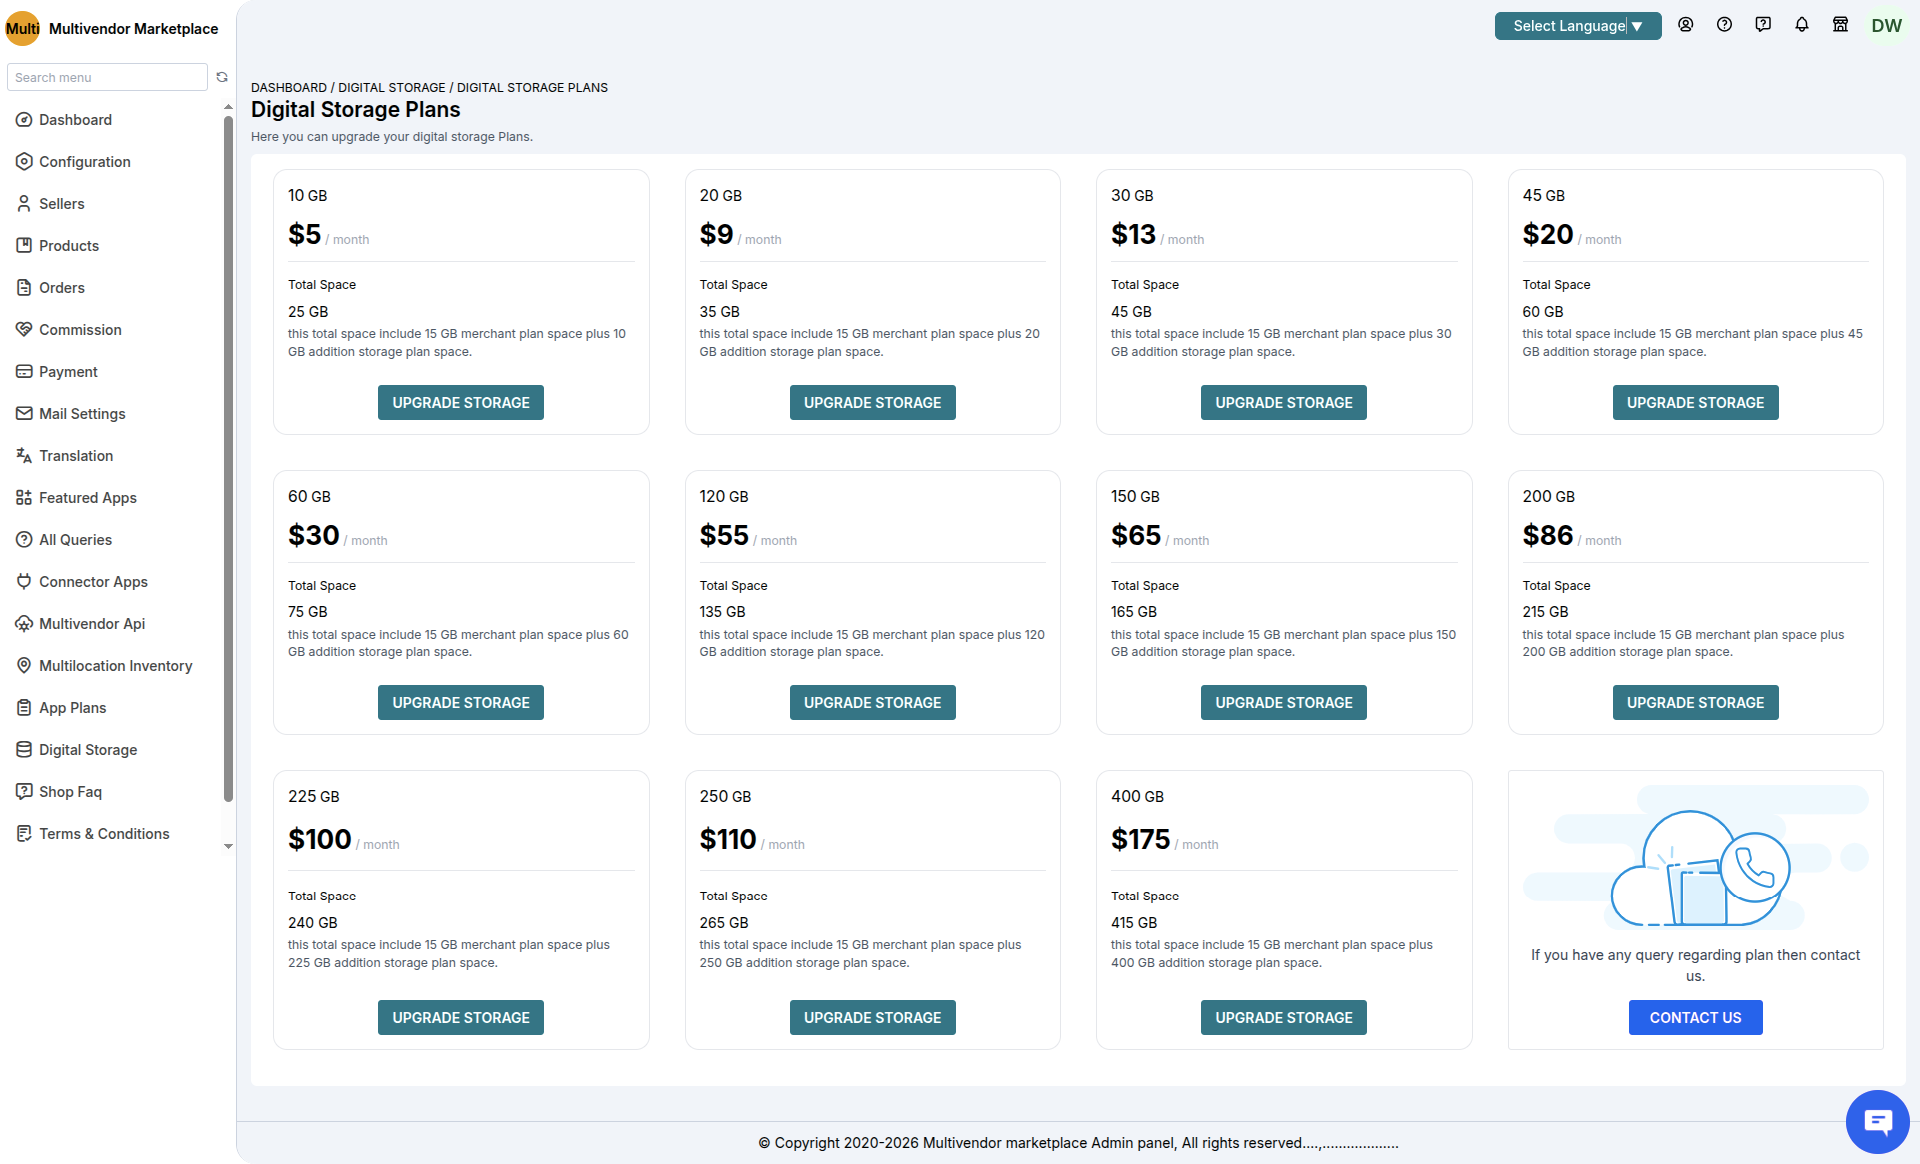1920x1164 pixels.
Task: Click the Commission handshake icon
Action: (24, 330)
